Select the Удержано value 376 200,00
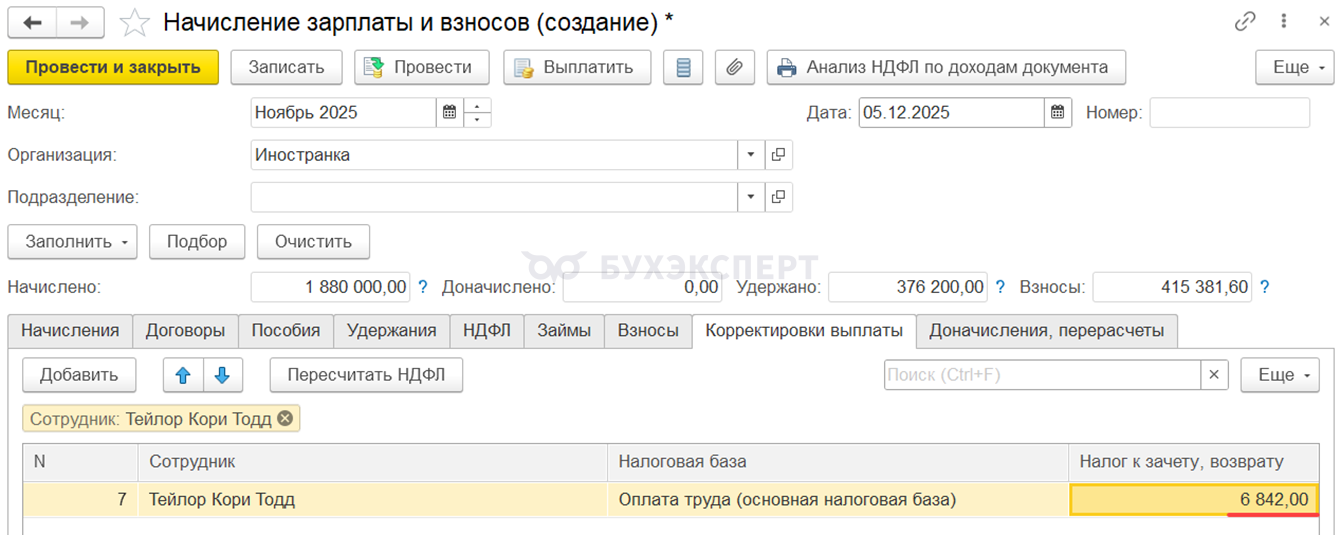The width and height of the screenshot is (1341, 535). coord(908,287)
